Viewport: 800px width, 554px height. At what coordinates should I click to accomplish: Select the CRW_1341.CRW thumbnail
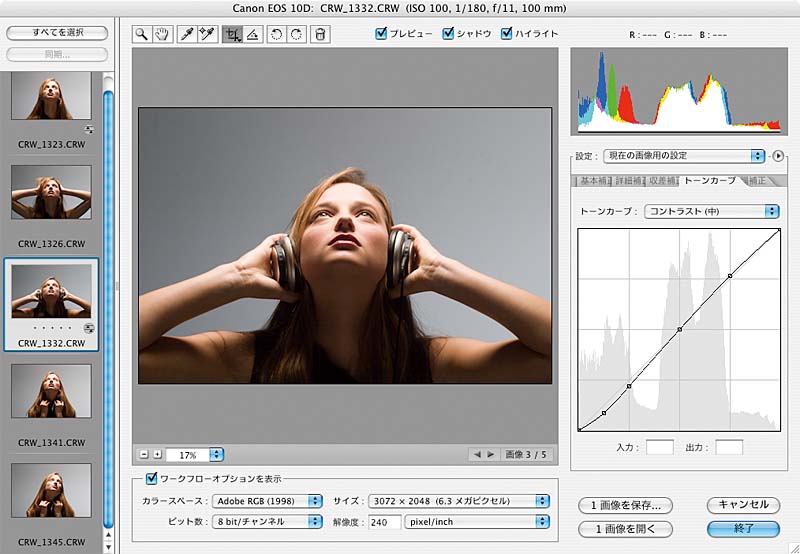(x=52, y=391)
